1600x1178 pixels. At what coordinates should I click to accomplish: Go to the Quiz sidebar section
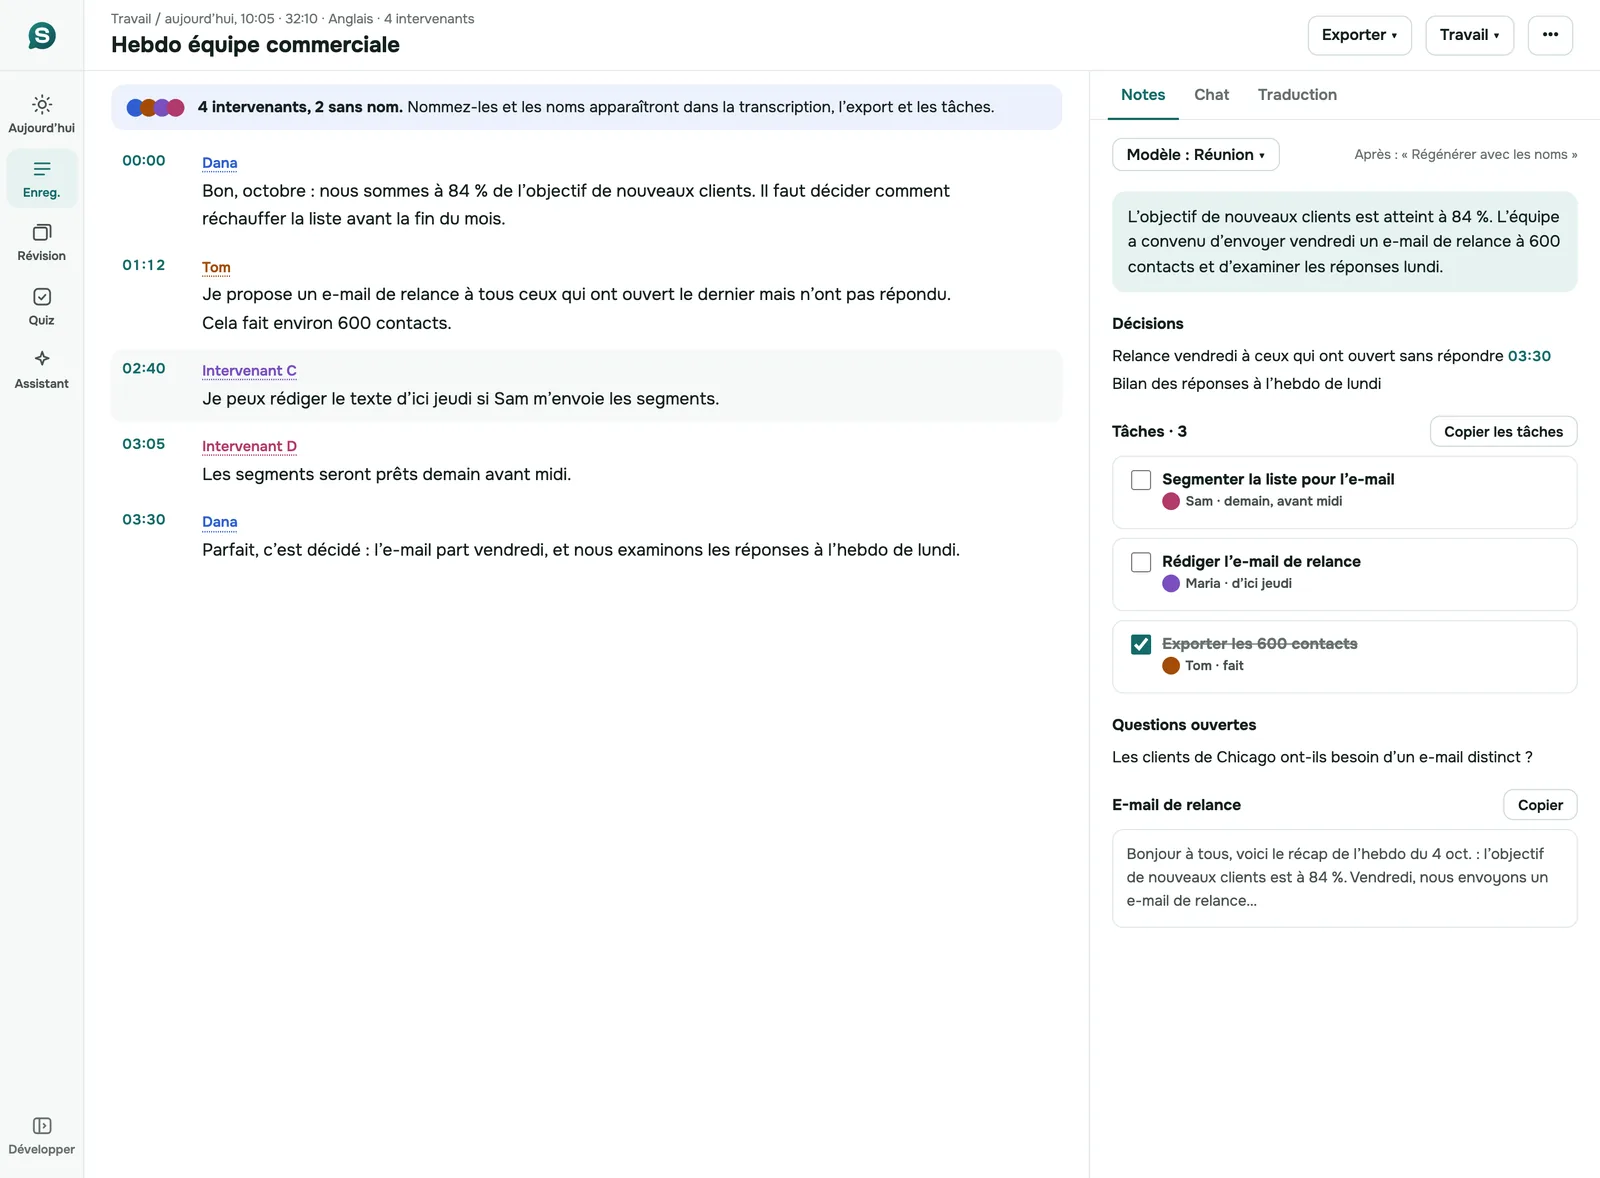click(x=41, y=307)
